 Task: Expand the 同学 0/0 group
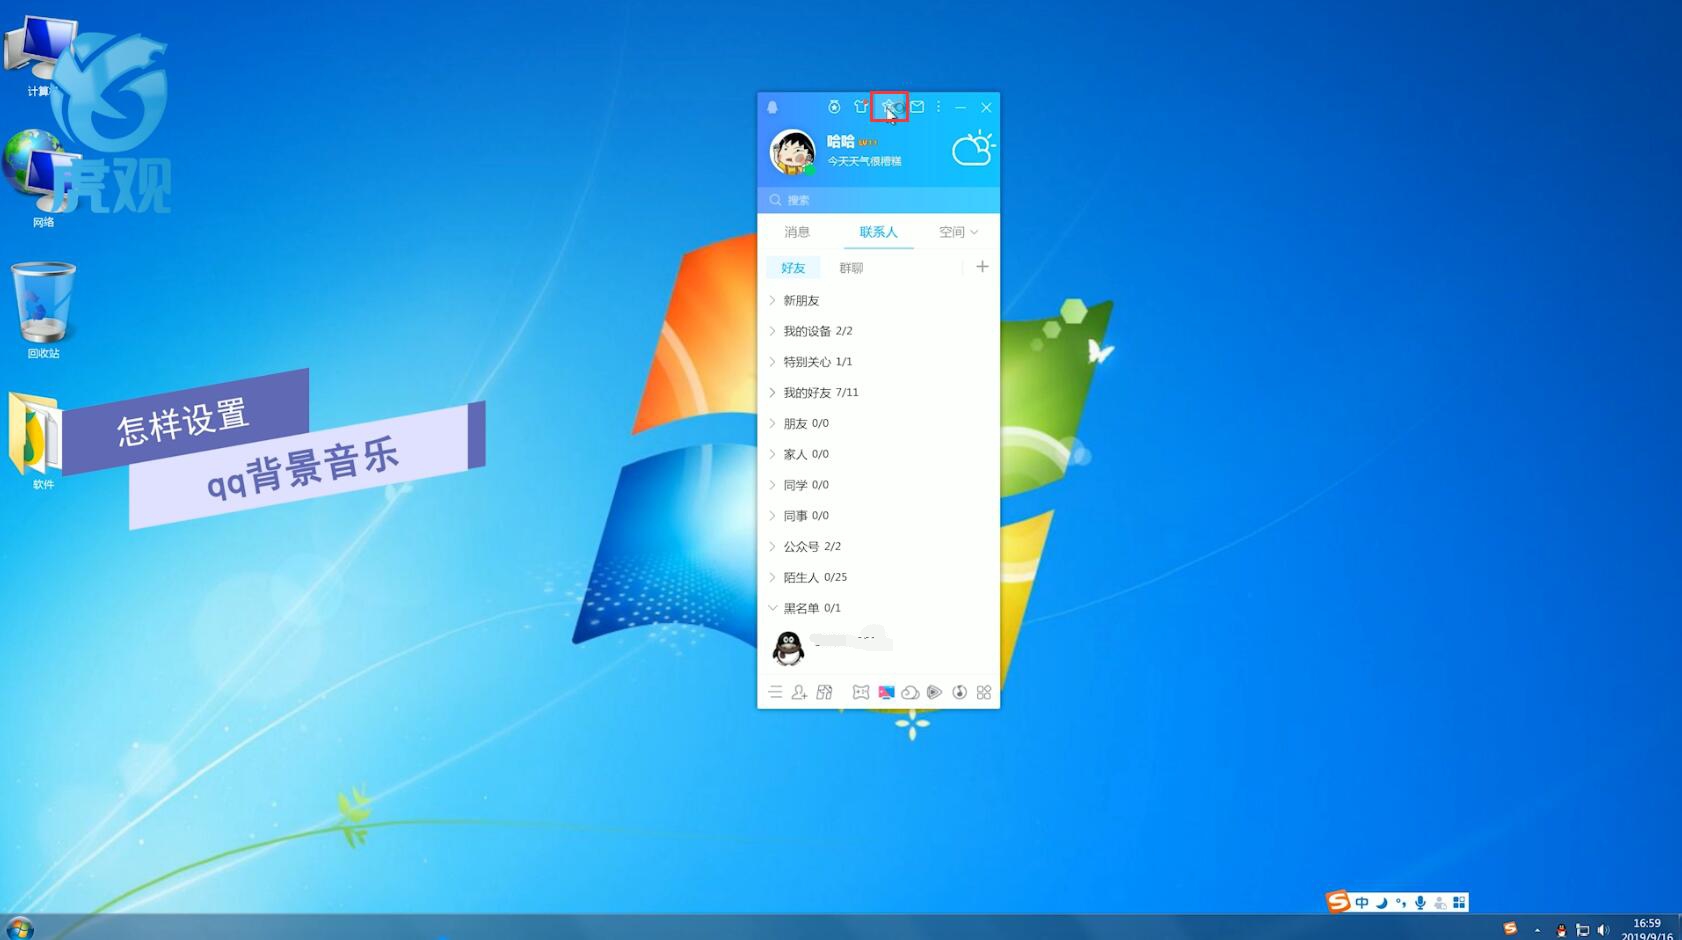point(878,485)
